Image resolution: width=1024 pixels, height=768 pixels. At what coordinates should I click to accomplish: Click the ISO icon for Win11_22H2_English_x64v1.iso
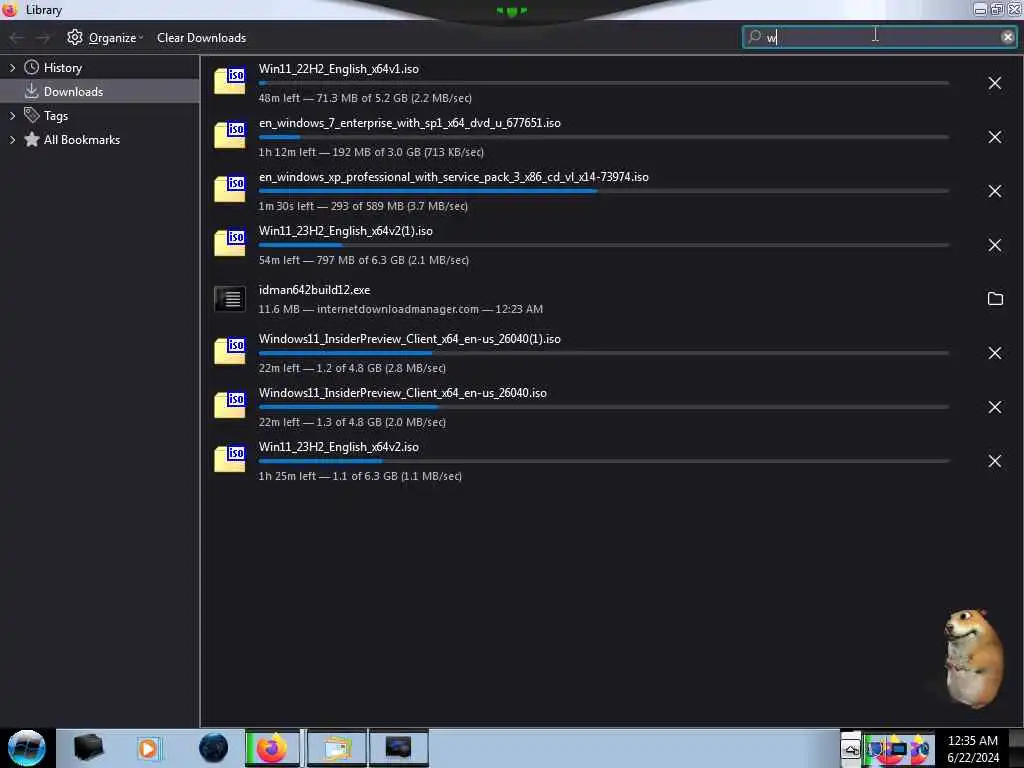tap(230, 81)
